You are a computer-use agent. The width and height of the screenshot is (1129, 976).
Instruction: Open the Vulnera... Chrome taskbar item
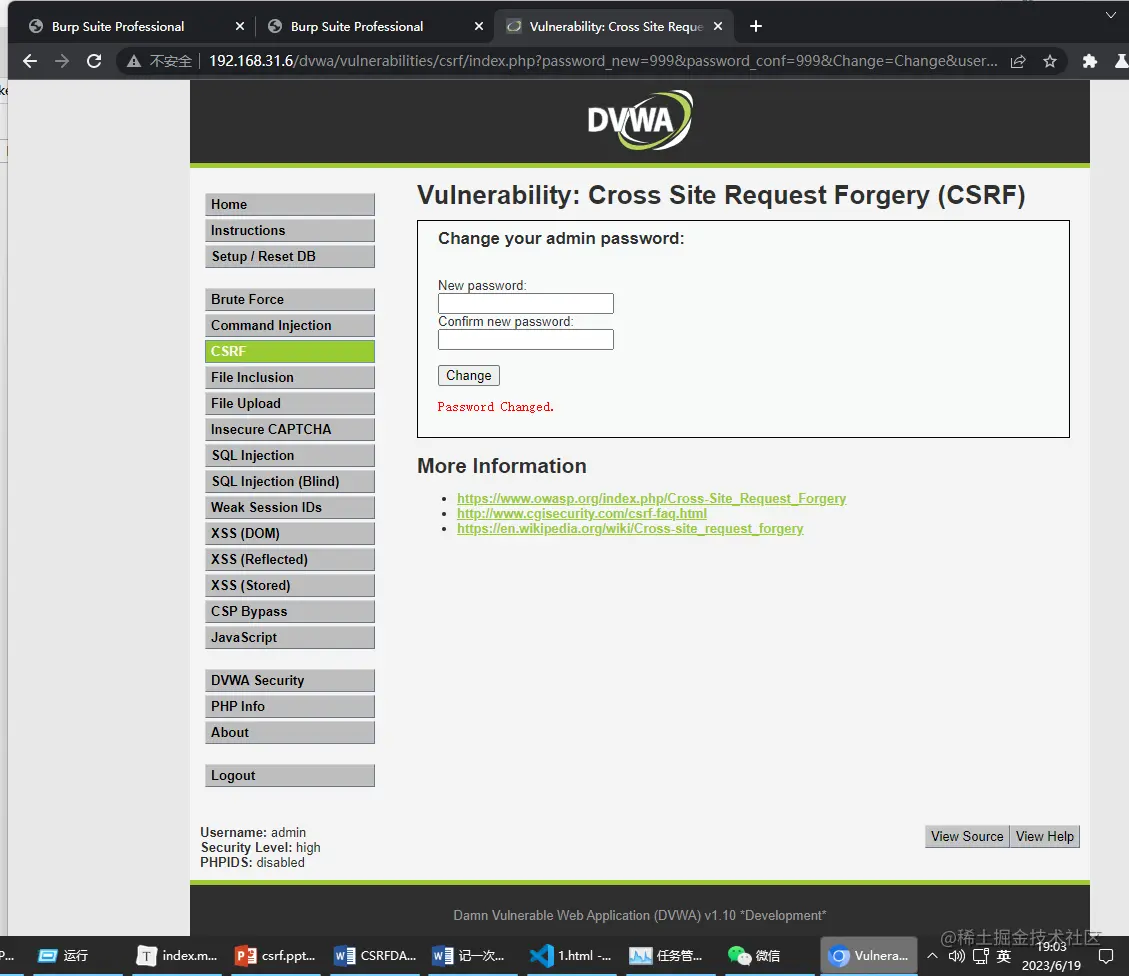click(869, 956)
